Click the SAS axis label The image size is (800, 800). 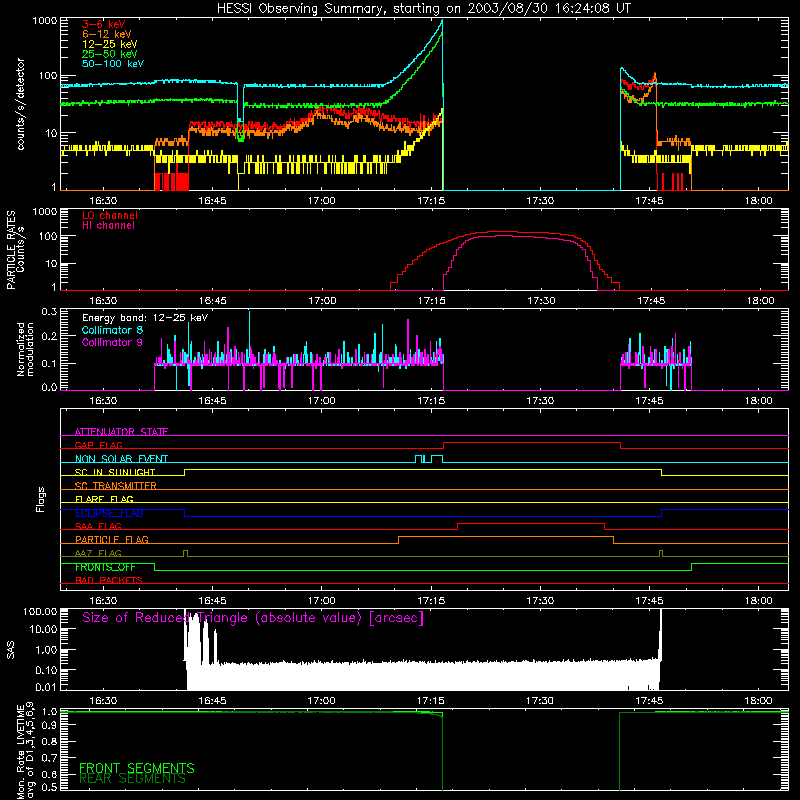point(10,649)
